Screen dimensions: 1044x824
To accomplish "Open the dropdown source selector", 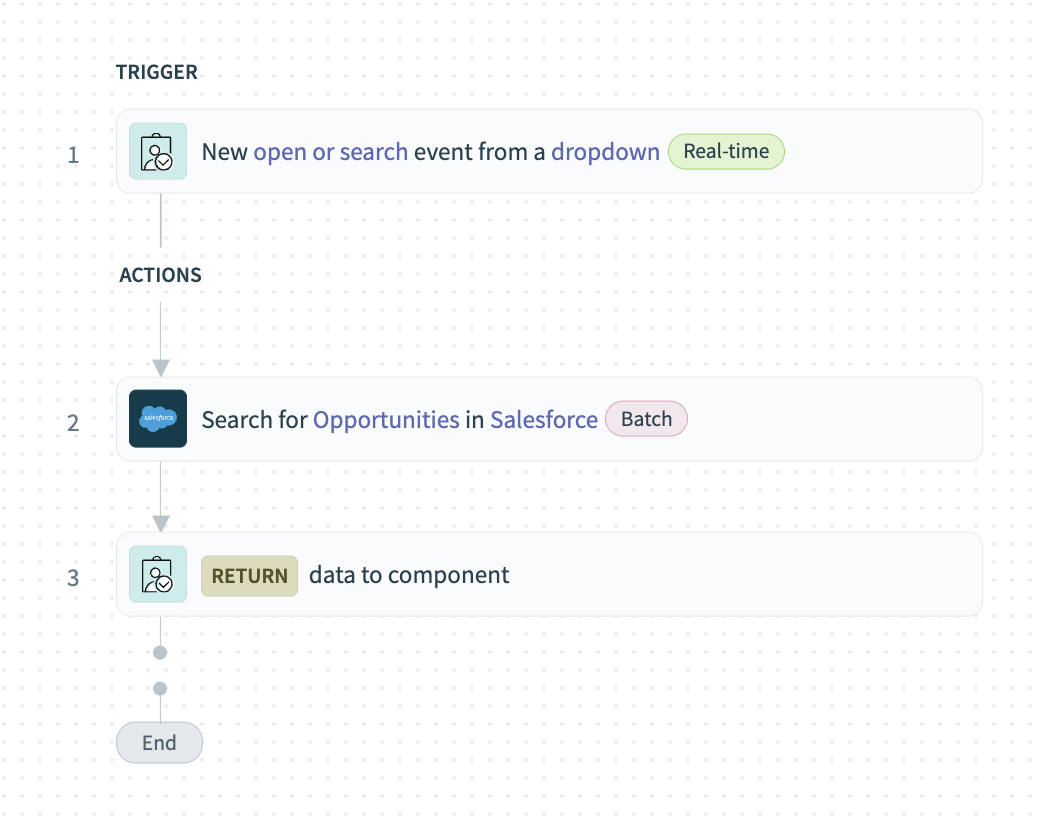I will click(604, 151).
